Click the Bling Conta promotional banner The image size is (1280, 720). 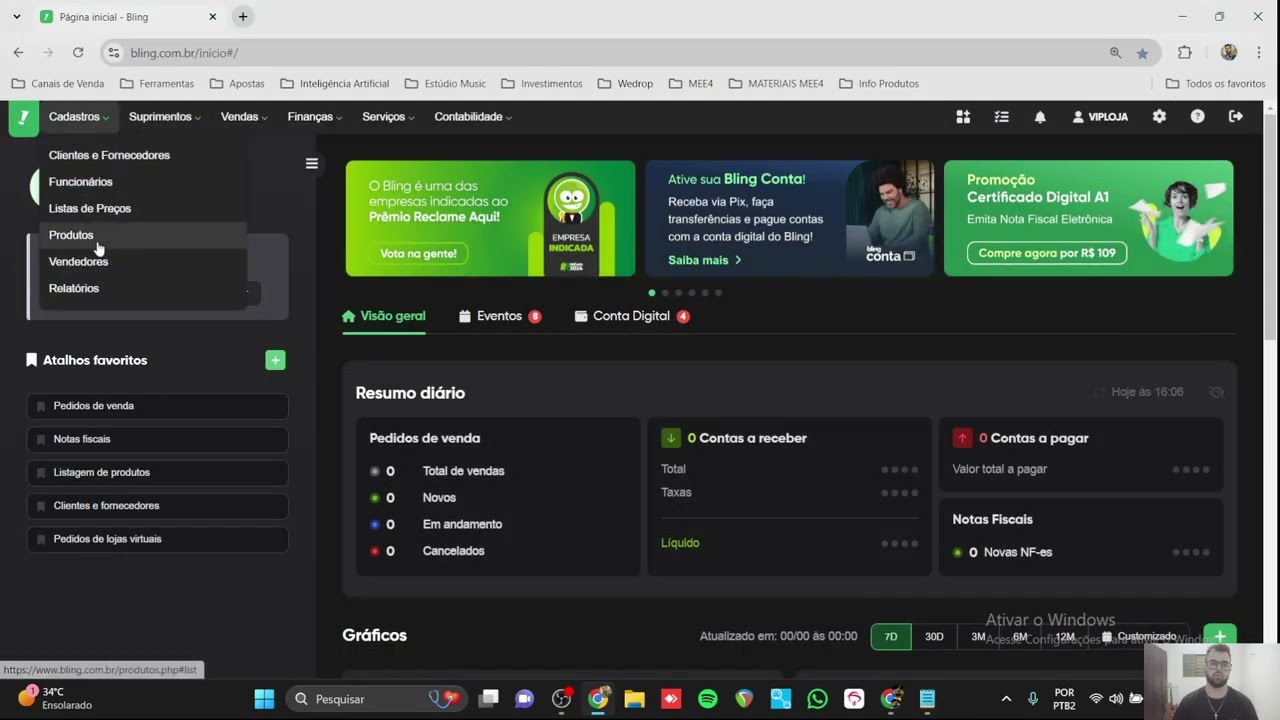pos(789,218)
